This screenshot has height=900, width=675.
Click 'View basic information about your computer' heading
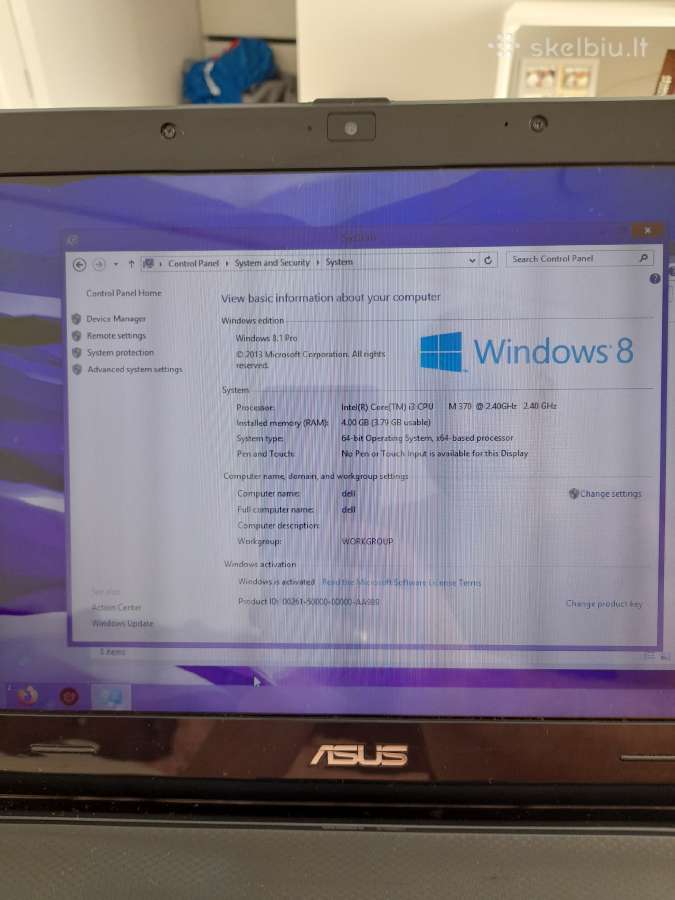click(331, 298)
